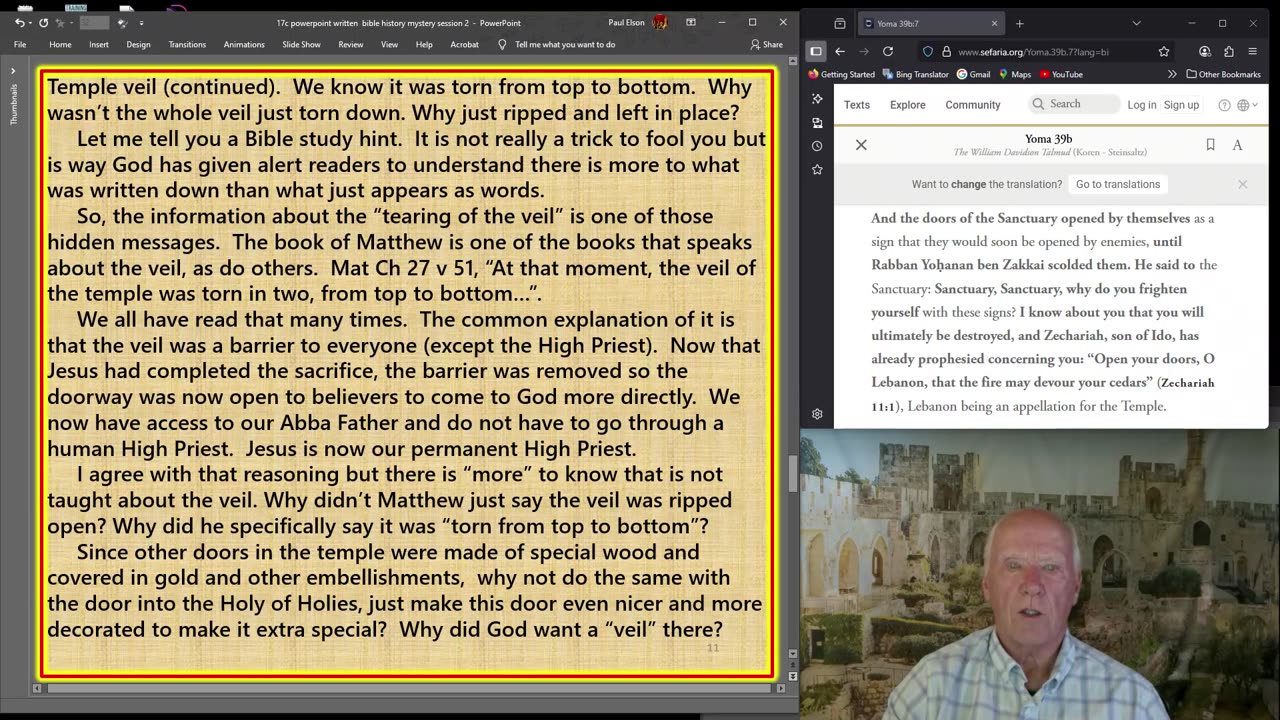
Task: Open the Firefox extensions icon
Action: pyautogui.click(x=1229, y=51)
